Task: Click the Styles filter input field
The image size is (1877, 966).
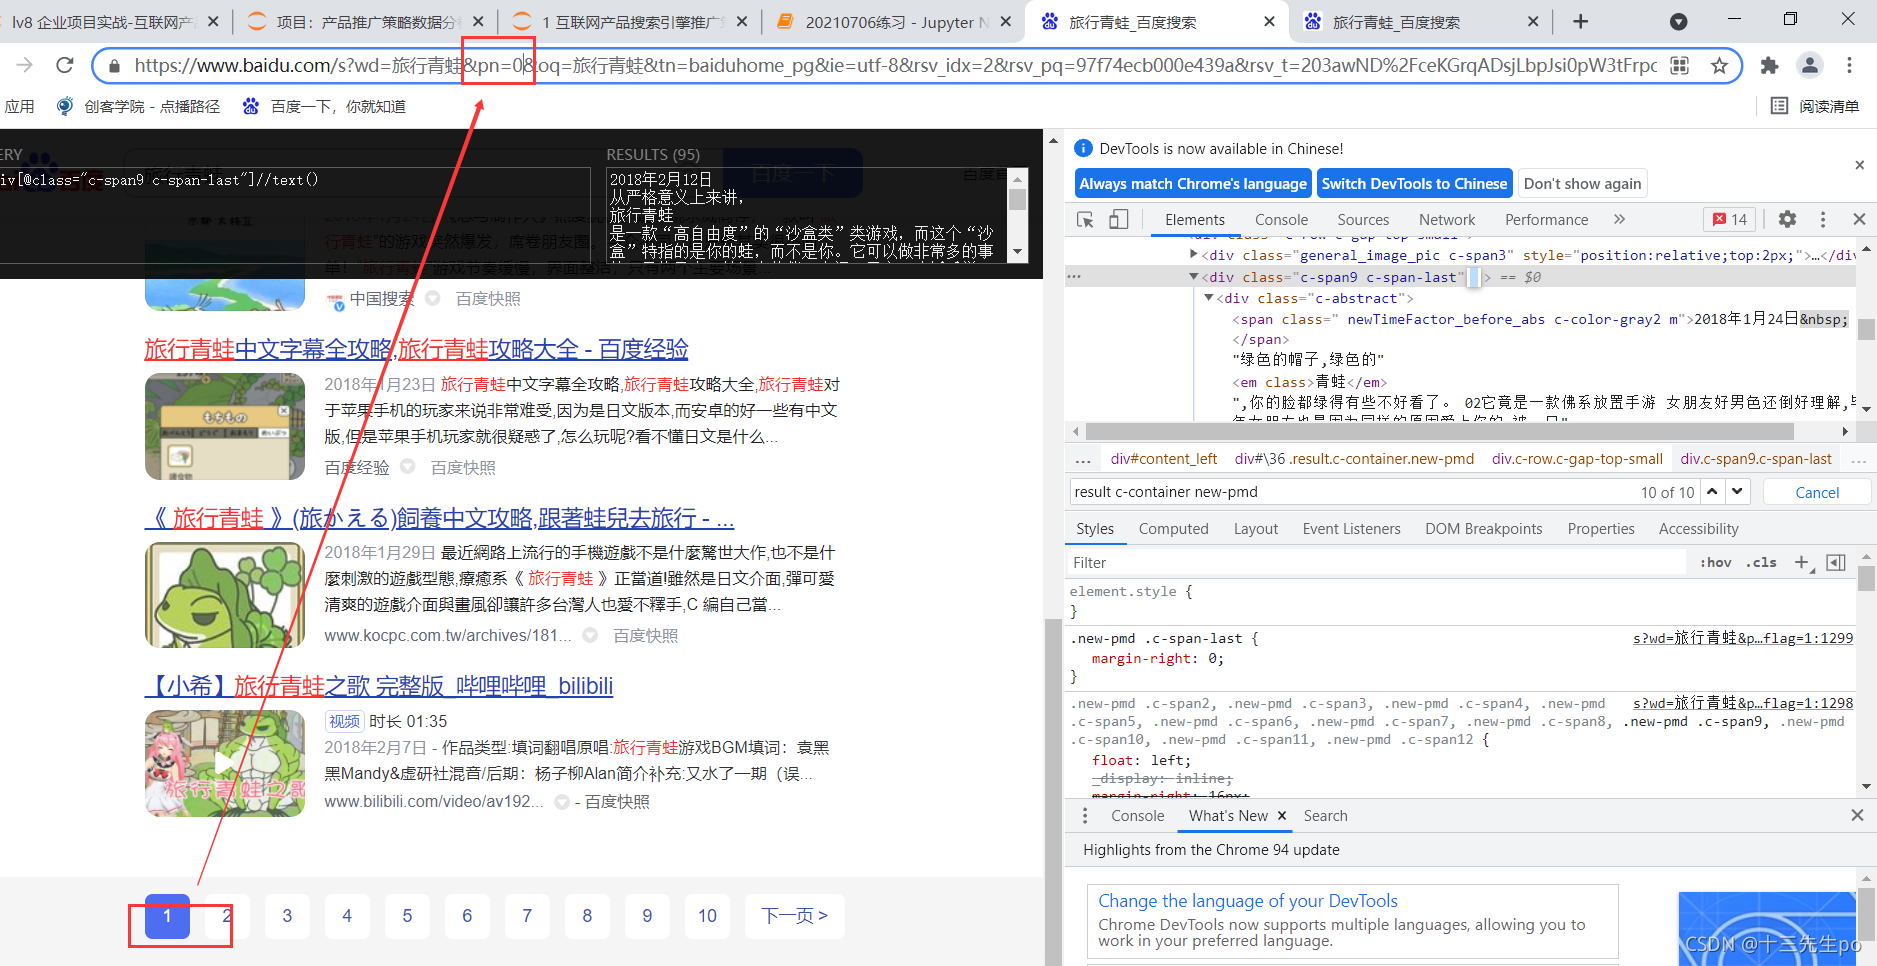Action: pyautogui.click(x=1376, y=563)
